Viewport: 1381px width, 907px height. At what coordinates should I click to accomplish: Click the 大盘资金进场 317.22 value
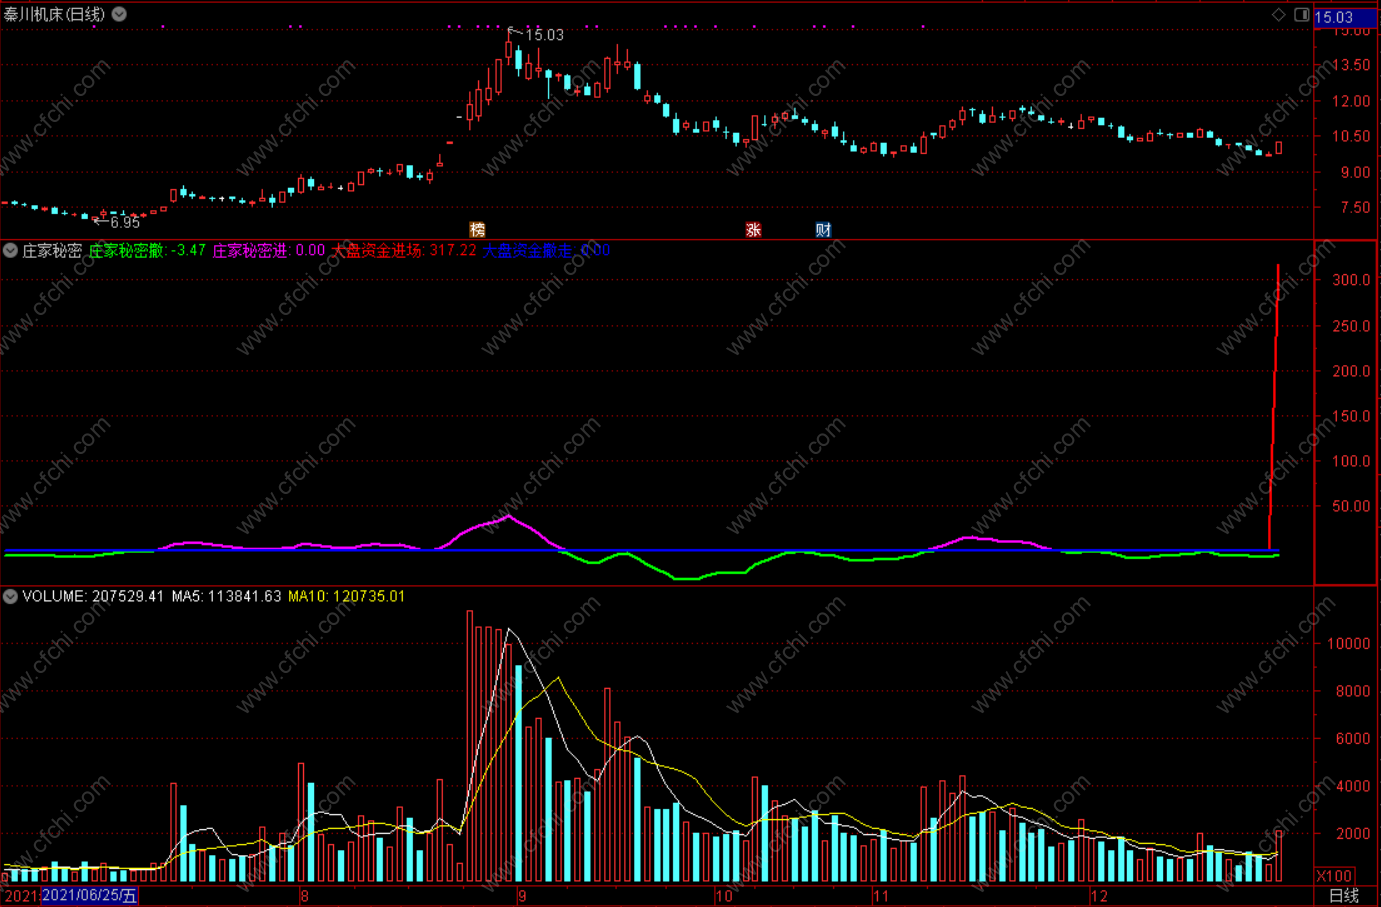(404, 251)
